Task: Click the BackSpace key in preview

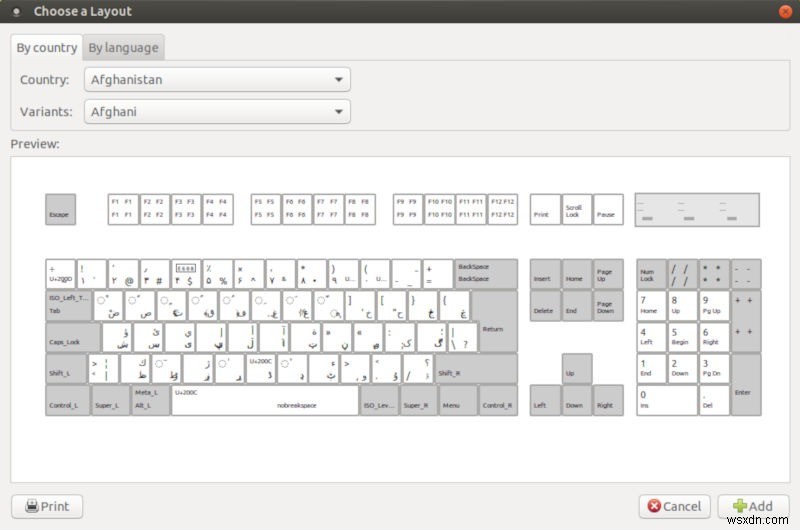Action: [486, 273]
